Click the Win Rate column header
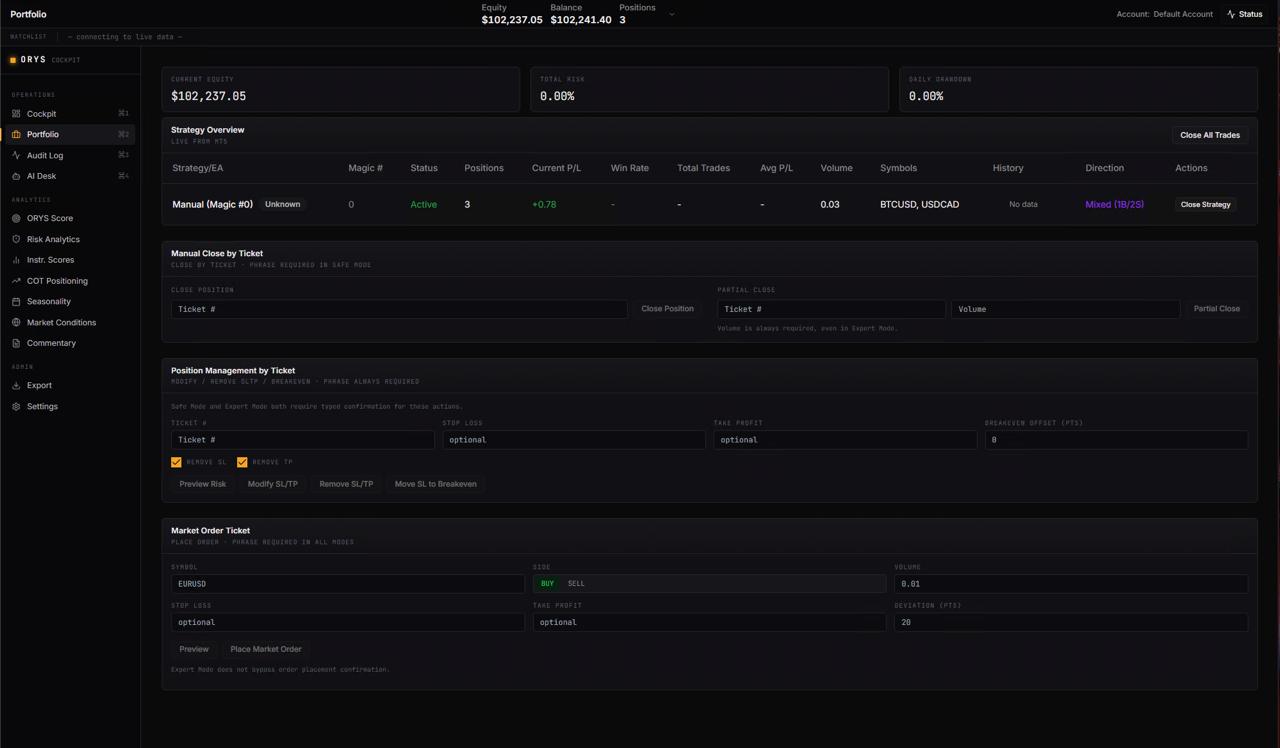 click(630, 168)
